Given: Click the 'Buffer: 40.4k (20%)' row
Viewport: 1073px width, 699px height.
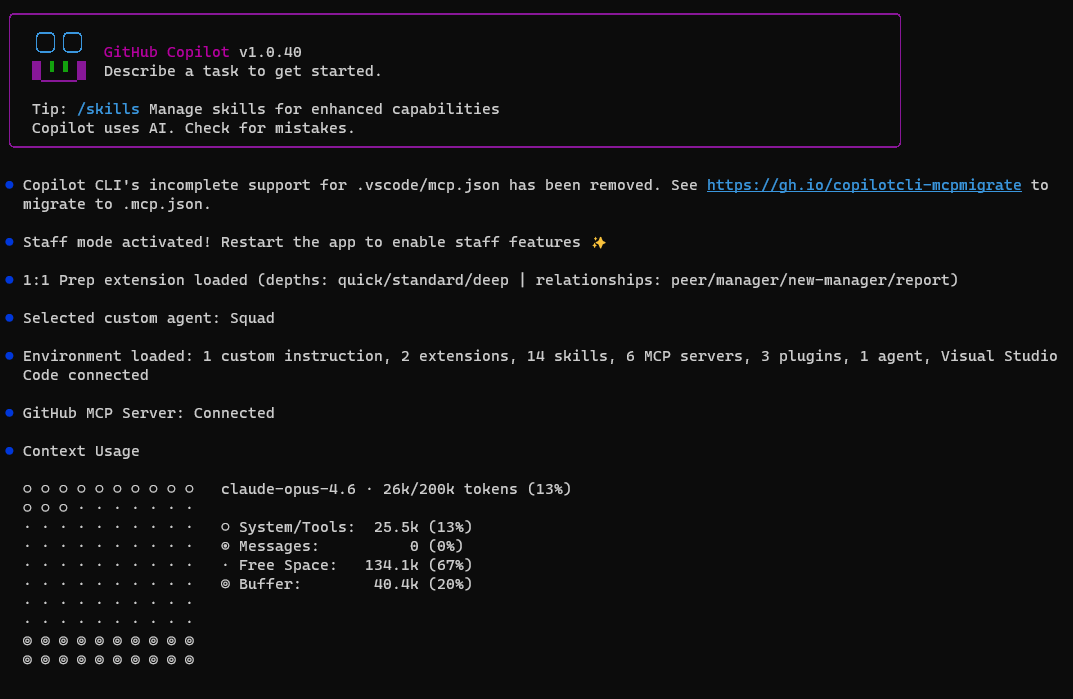Looking at the screenshot, I should [346, 584].
